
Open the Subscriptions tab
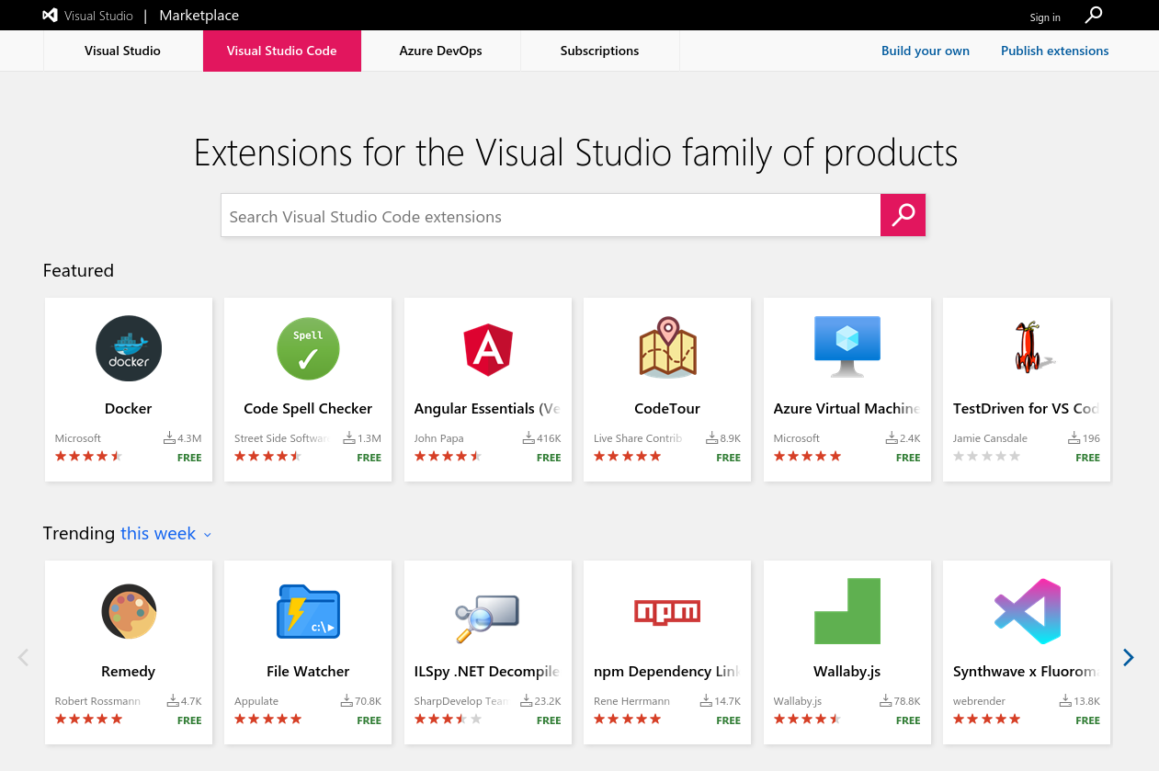(599, 51)
